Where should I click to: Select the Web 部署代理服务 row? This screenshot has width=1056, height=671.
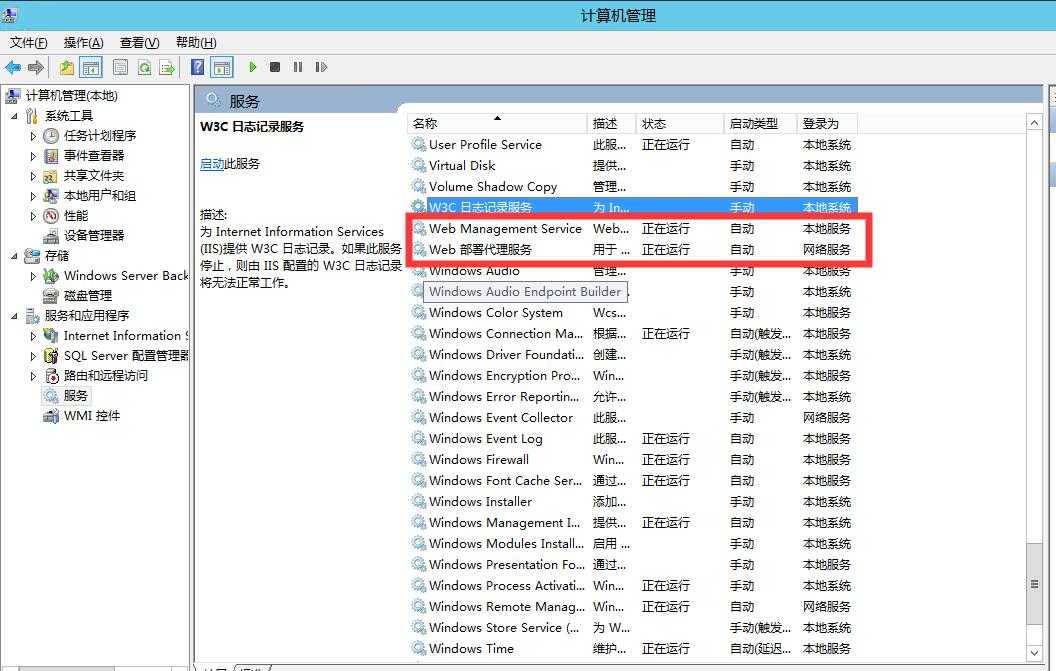click(x=632, y=250)
